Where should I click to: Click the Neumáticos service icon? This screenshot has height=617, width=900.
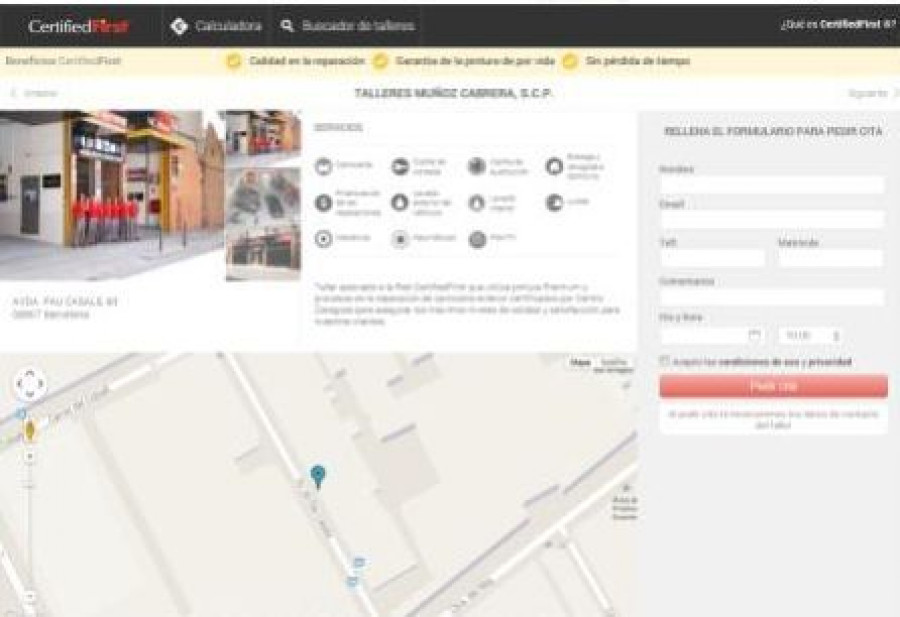(x=400, y=239)
